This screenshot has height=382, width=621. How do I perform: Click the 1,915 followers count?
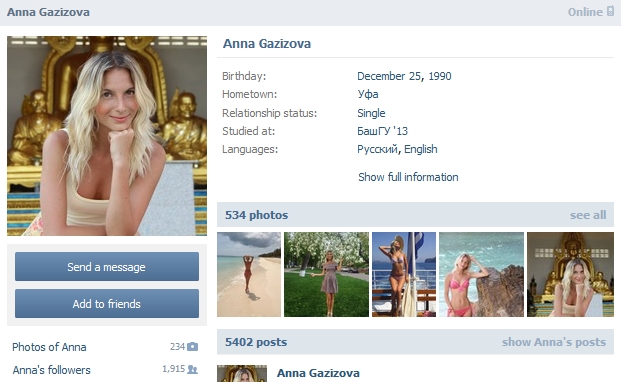173,369
